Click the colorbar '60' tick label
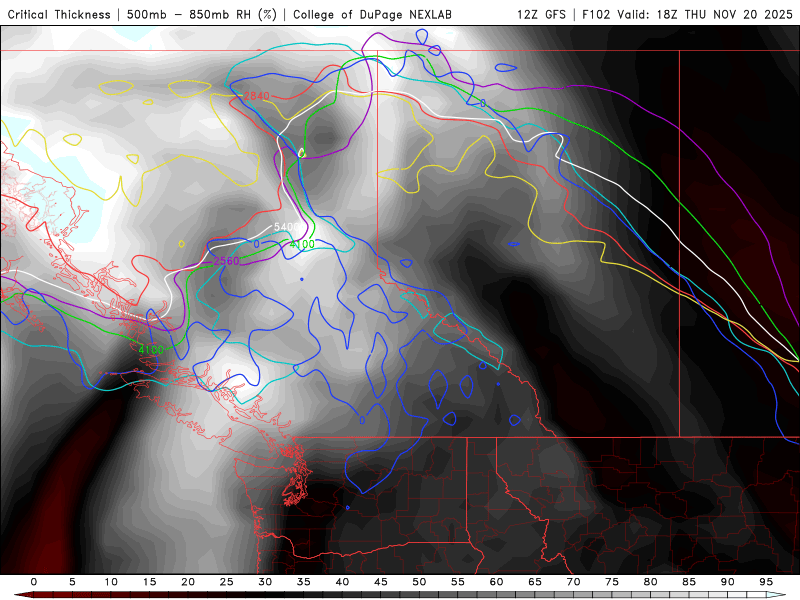Image resolution: width=800 pixels, height=600 pixels. pyautogui.click(x=496, y=582)
